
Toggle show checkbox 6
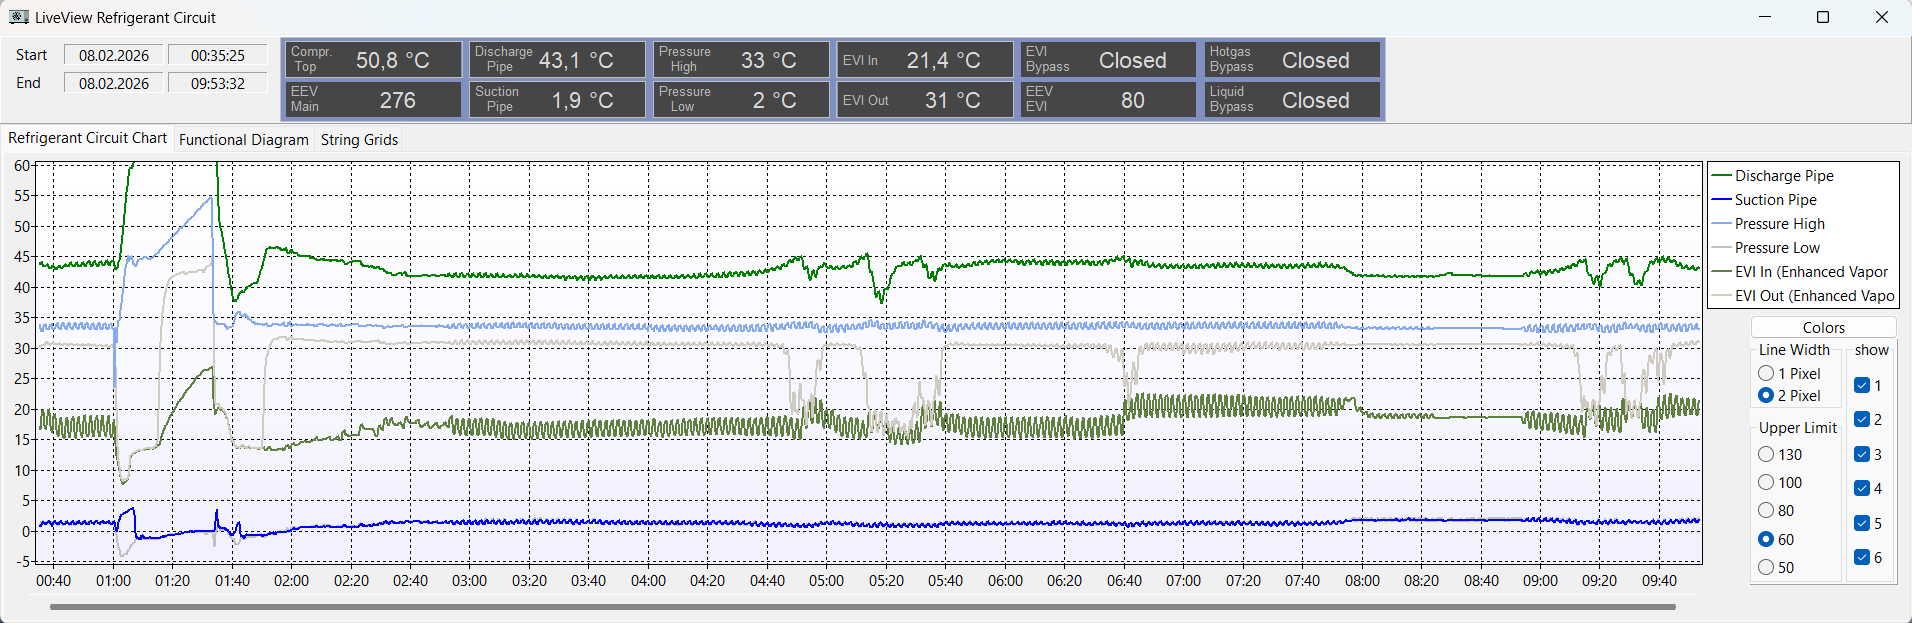[x=1861, y=558]
